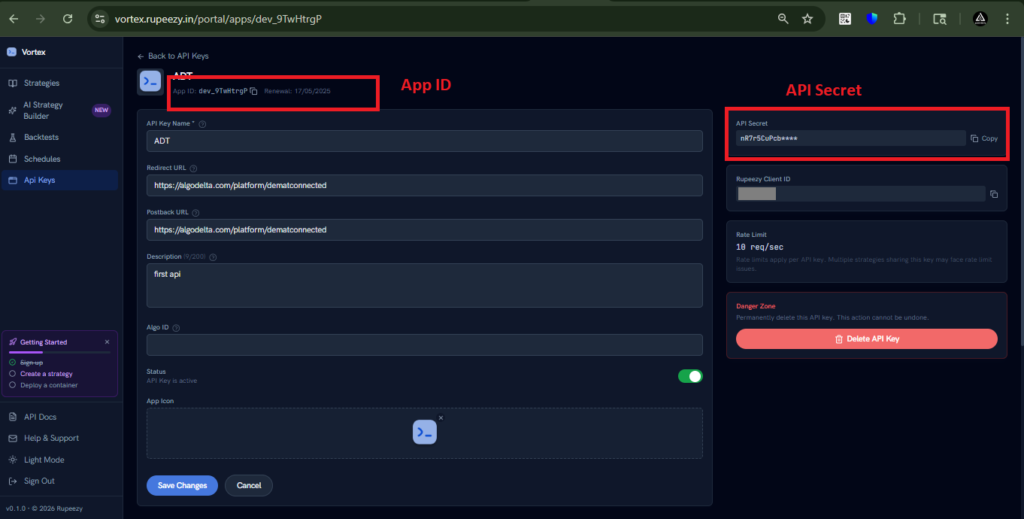1024x519 pixels.
Task: Reload the page in the browser
Action: [x=67, y=19]
